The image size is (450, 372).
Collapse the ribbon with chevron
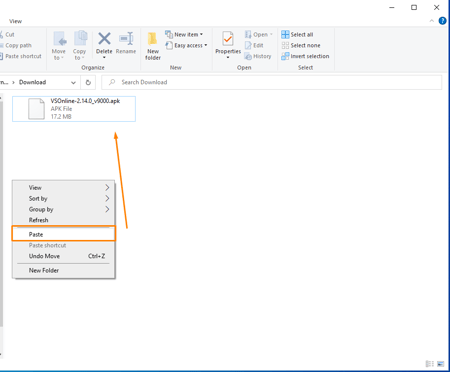click(x=432, y=21)
